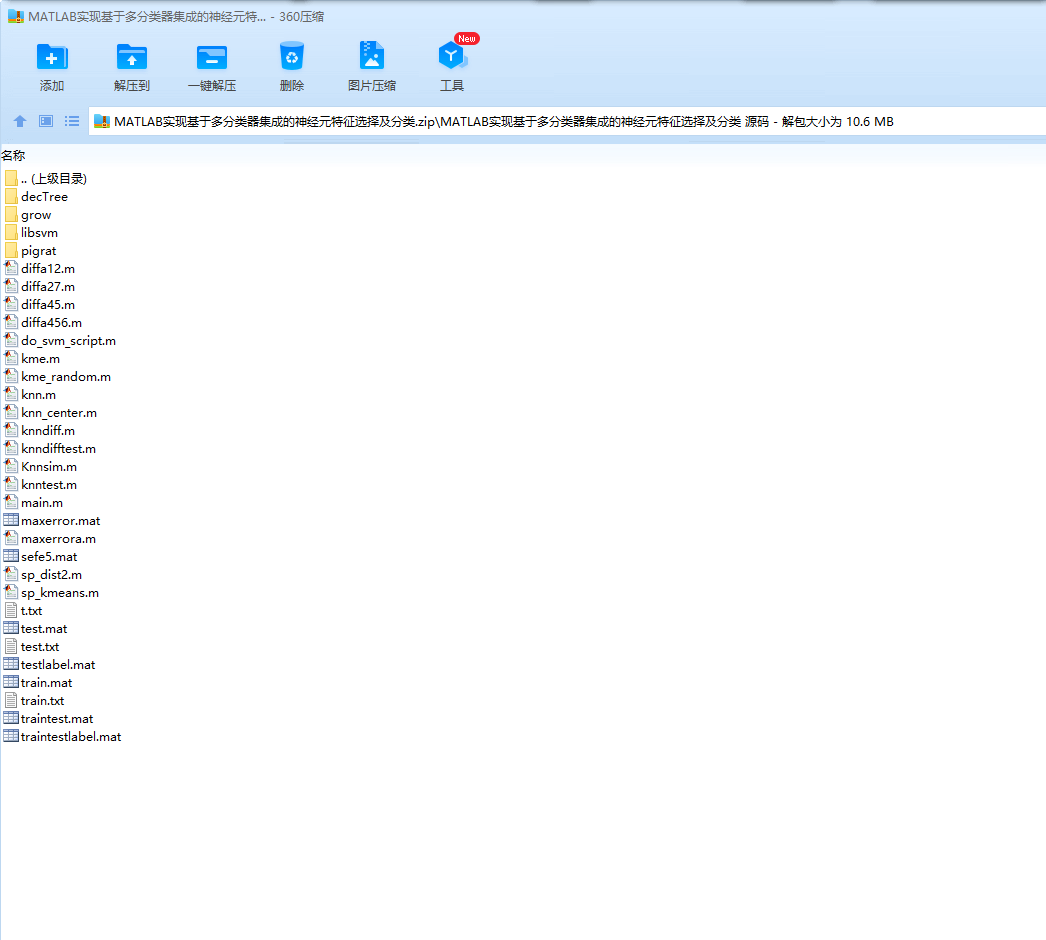Select file knntest.m
The height and width of the screenshot is (940, 1046).
[x=41, y=485]
